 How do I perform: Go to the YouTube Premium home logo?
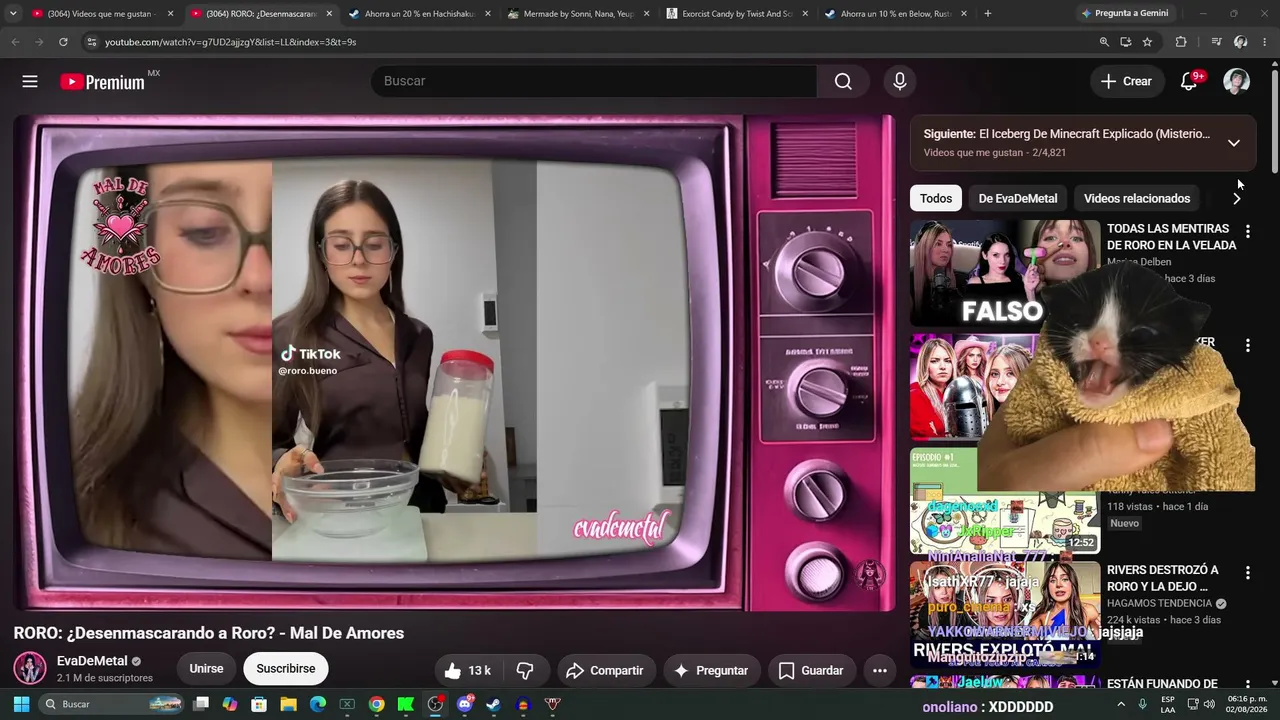pyautogui.click(x=103, y=82)
